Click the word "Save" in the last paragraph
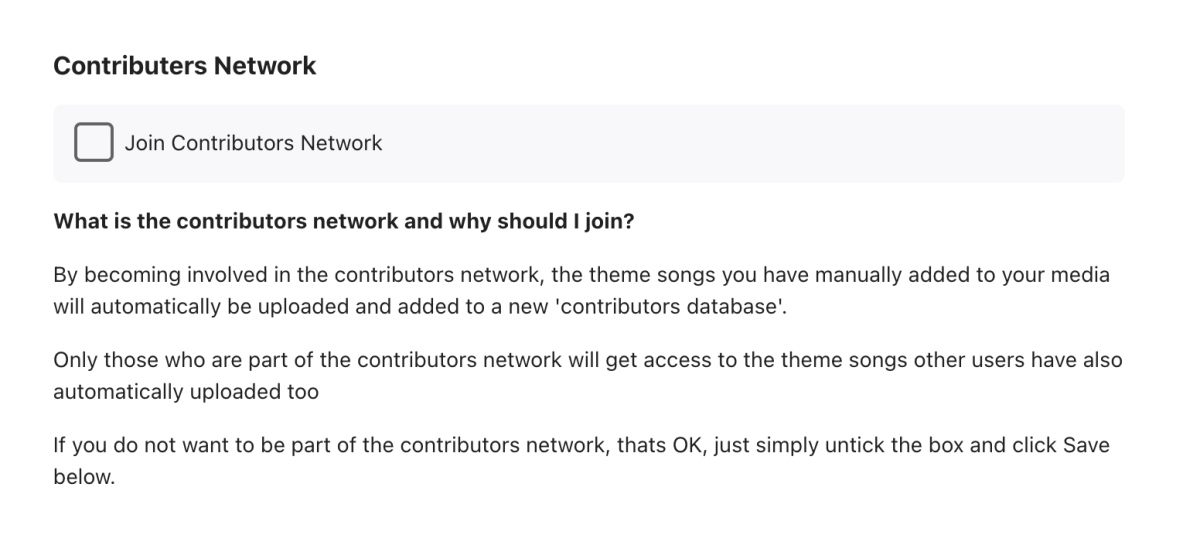Viewport: 1200px width, 556px height. [1086, 445]
